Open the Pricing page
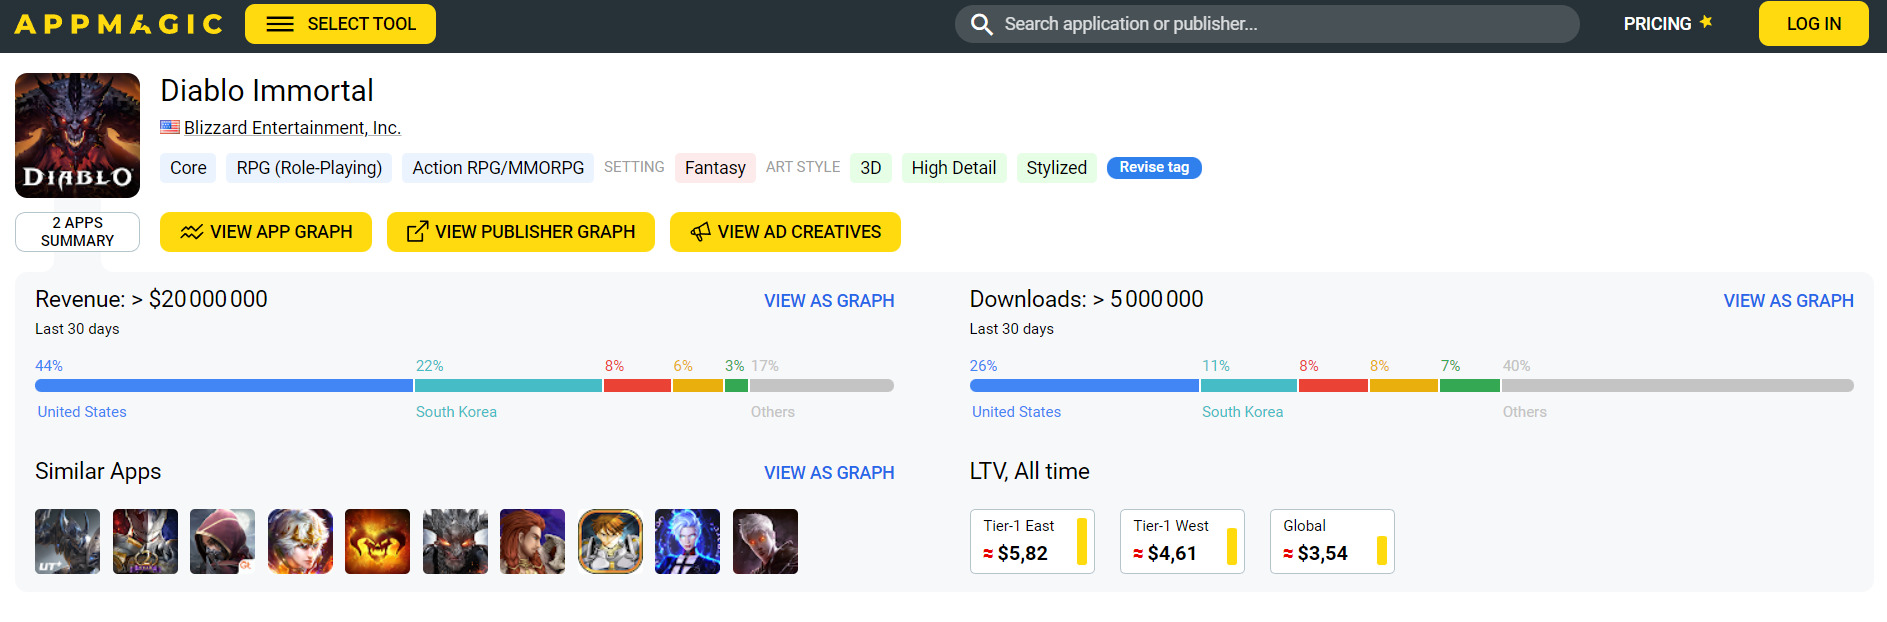 click(x=1657, y=24)
